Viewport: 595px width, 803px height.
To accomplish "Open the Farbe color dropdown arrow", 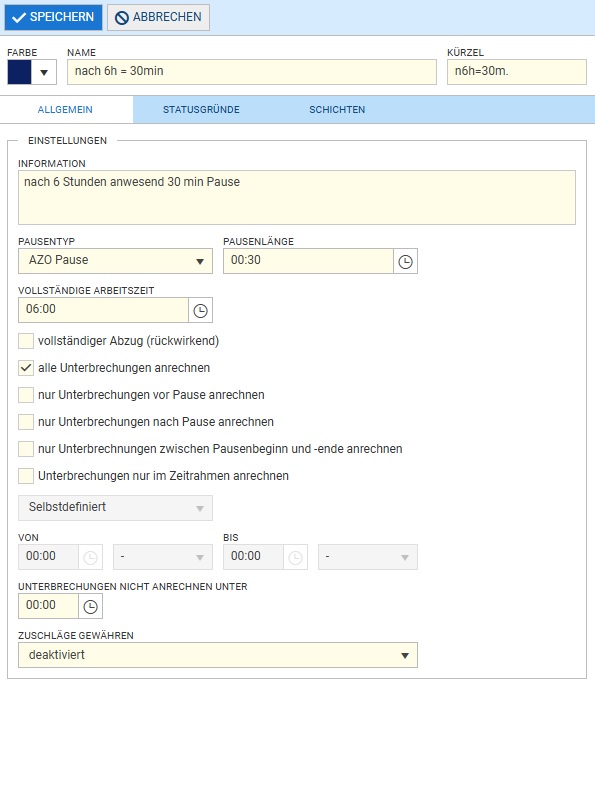I will tap(44, 72).
